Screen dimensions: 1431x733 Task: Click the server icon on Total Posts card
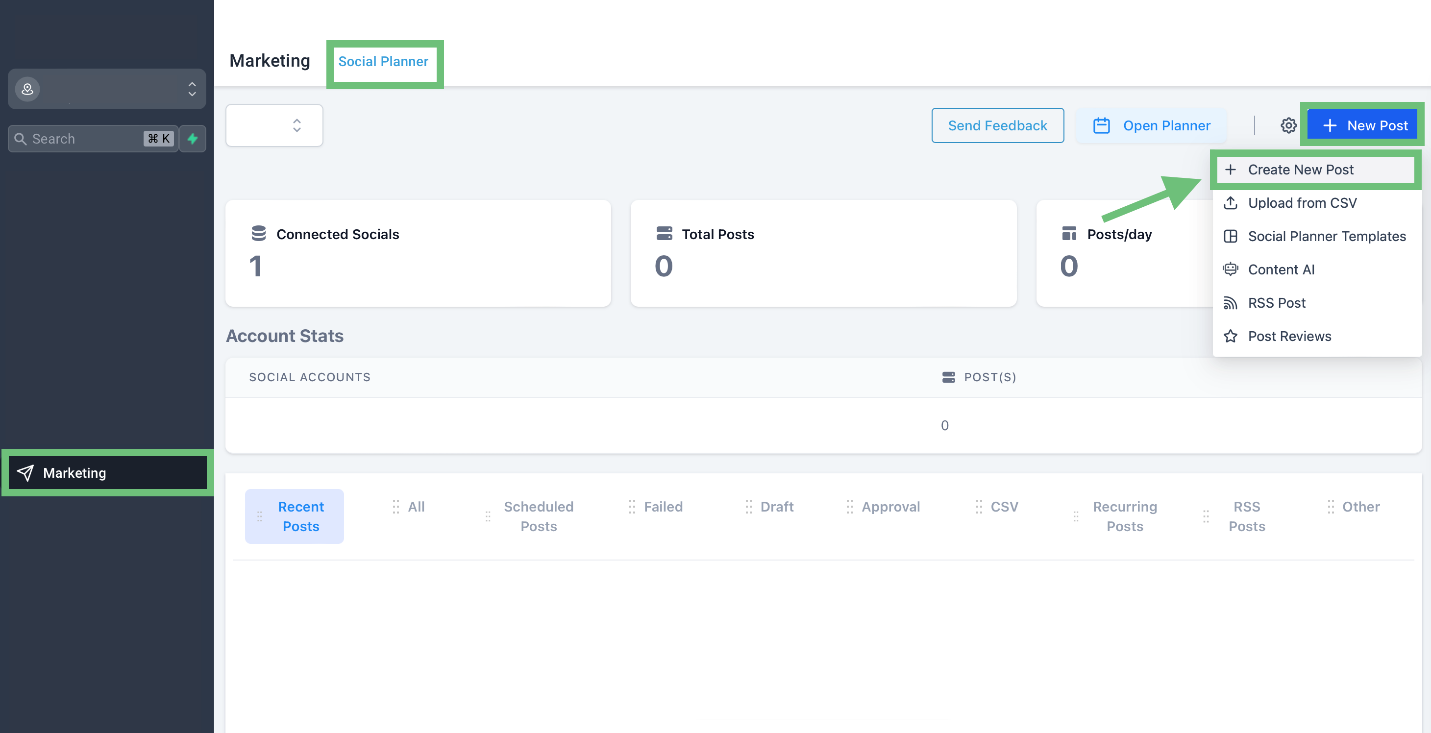click(x=664, y=234)
